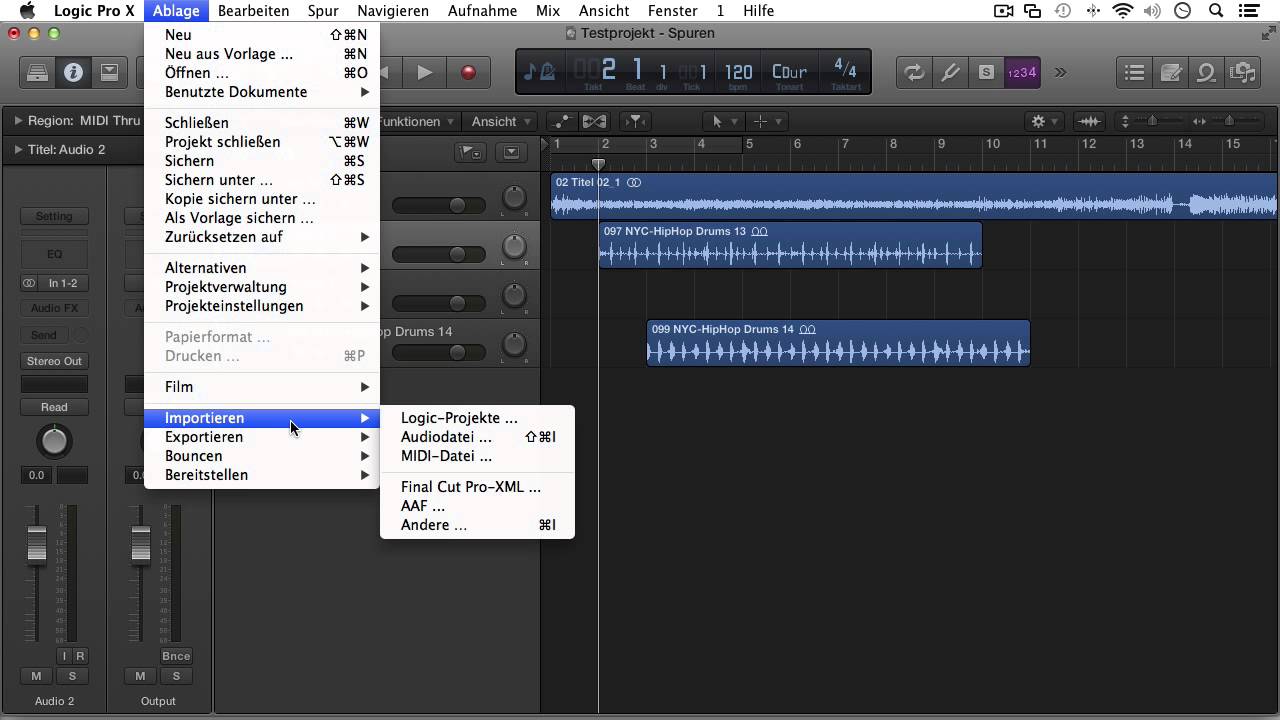Click the Bnce button on Output
This screenshot has width=1280, height=720.
click(x=176, y=656)
